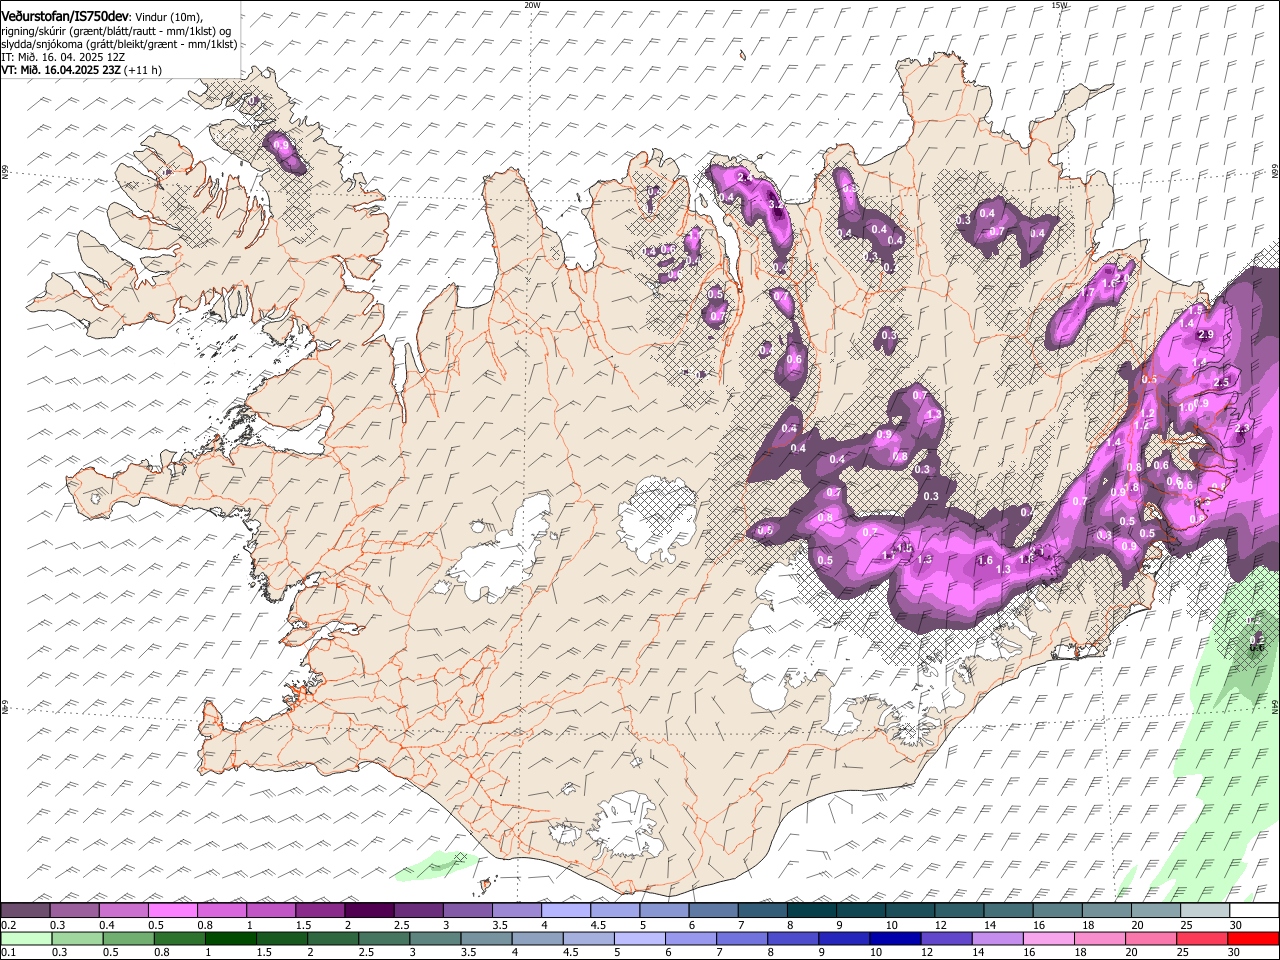Select the lower legend swatch between 2.5 and 3
Viewport: 1280px width, 960px height.
click(x=384, y=938)
